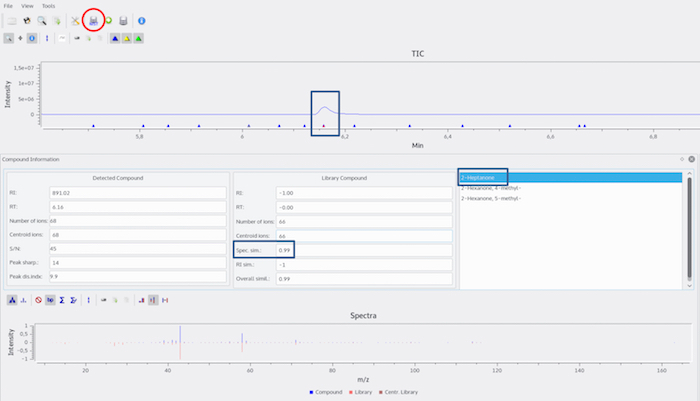Toggle the highlighted blue circle chromatogram button

(32, 38)
